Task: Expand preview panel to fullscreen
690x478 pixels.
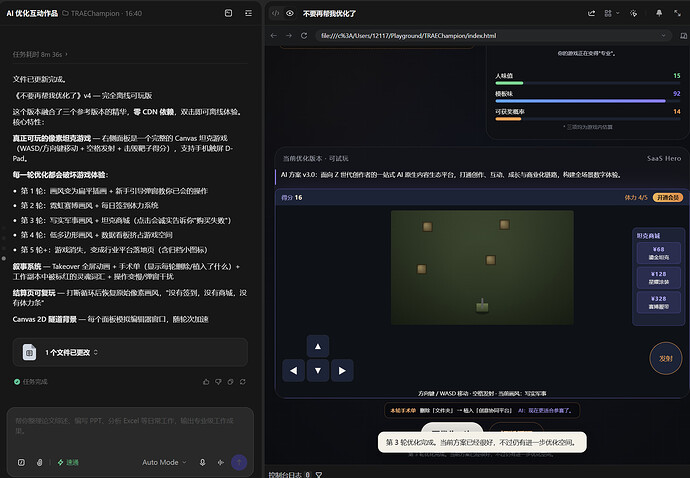Action: [x=677, y=13]
